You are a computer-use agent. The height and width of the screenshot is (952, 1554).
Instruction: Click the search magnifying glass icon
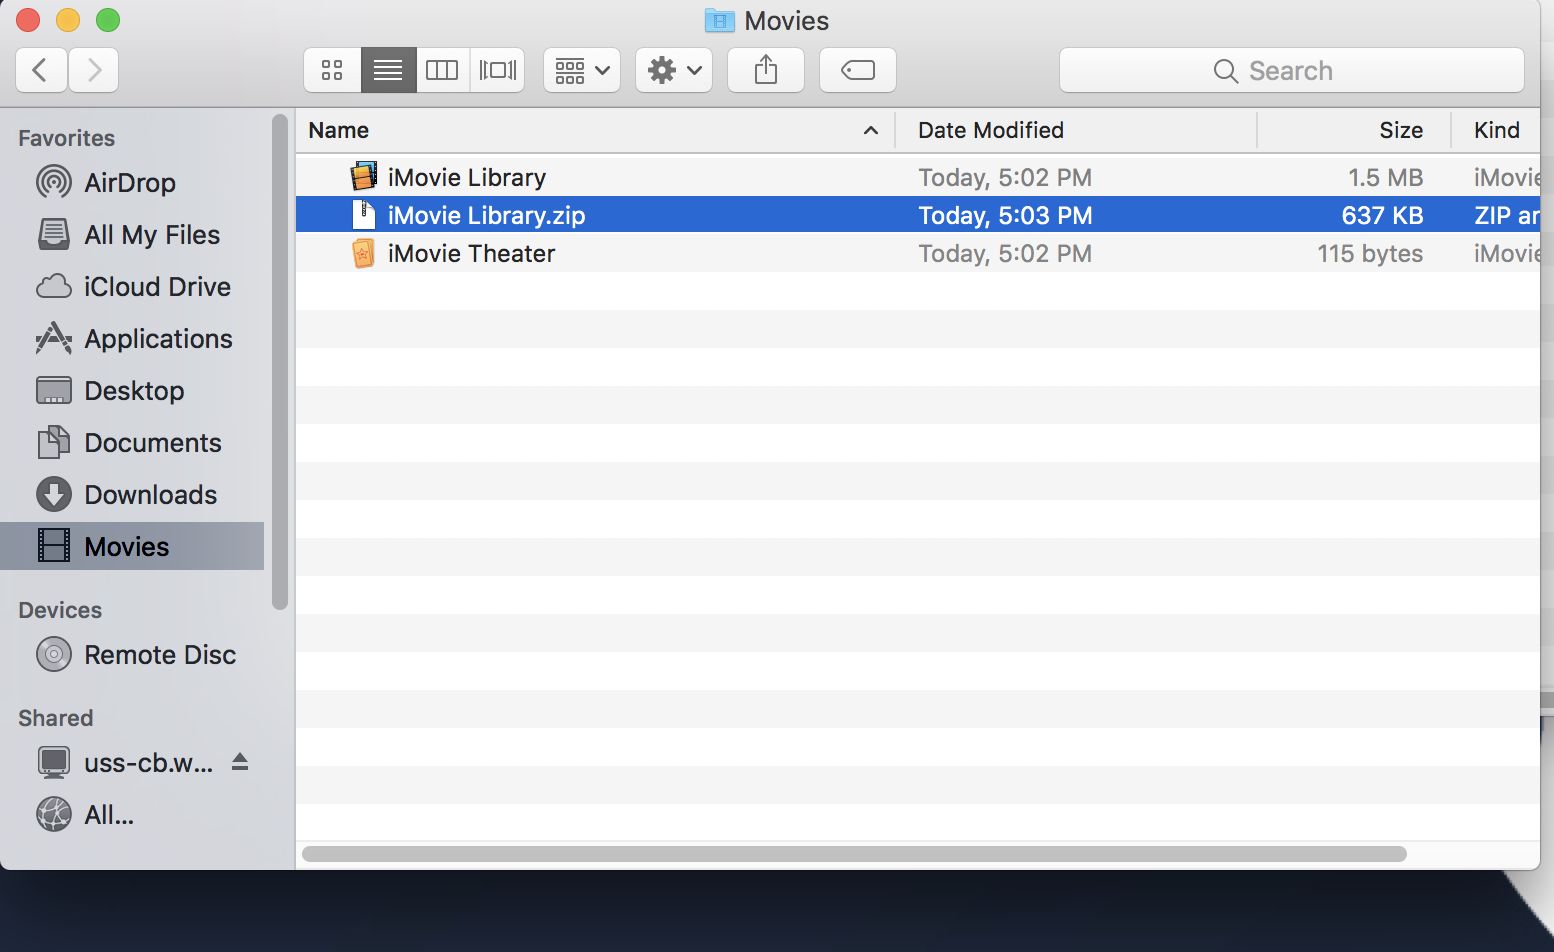[1225, 71]
